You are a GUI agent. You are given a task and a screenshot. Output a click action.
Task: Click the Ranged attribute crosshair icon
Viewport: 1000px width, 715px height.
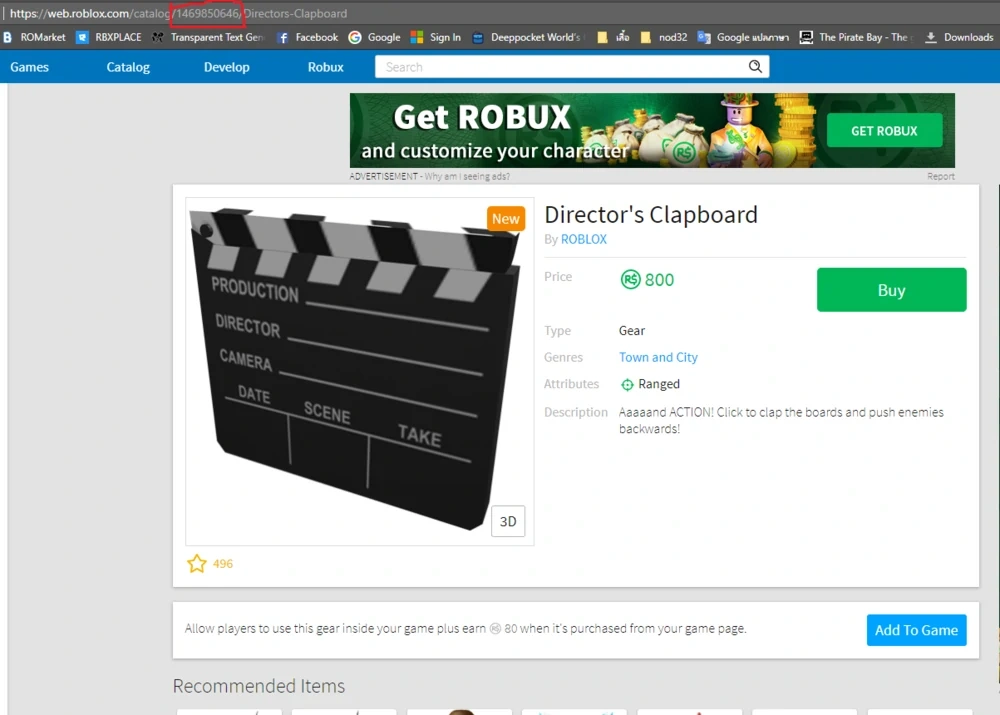(x=628, y=384)
